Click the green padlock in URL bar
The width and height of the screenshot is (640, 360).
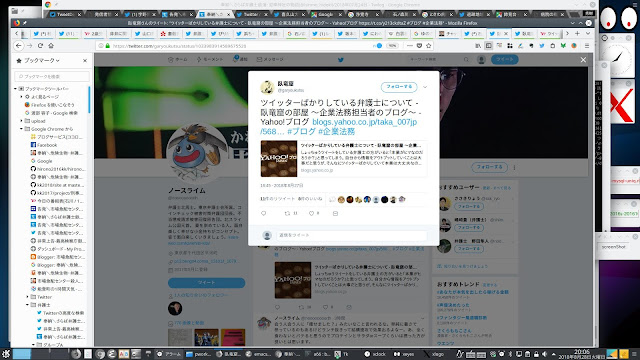108,46
